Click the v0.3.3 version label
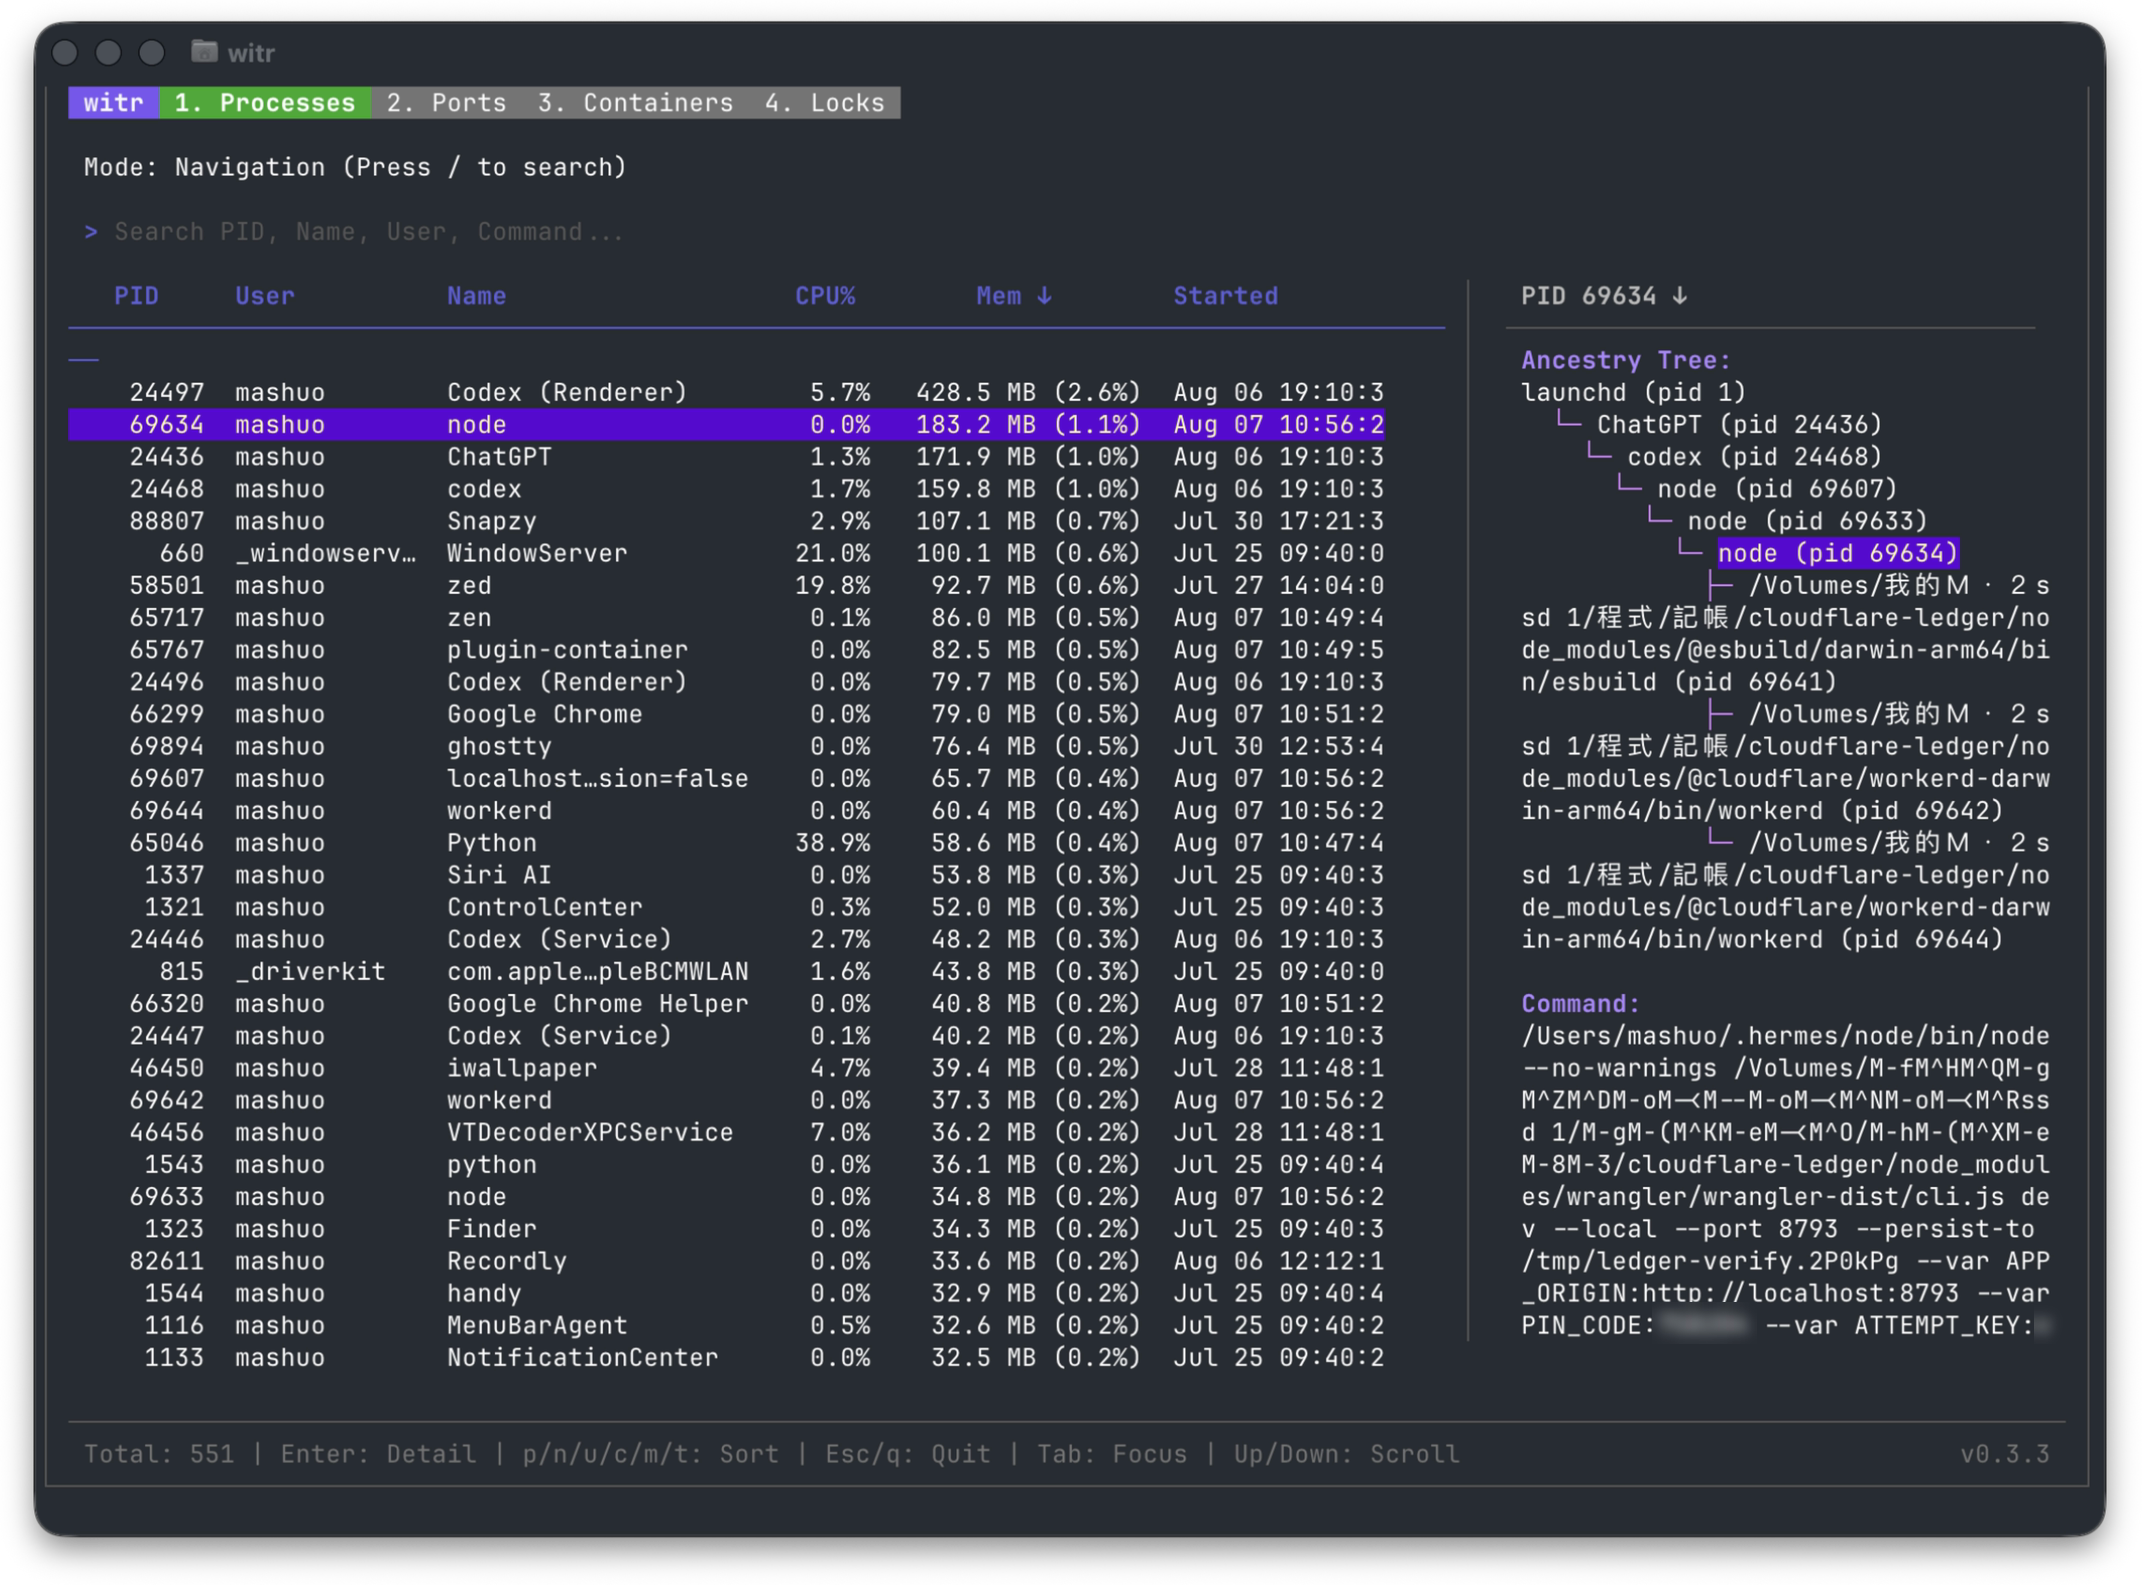This screenshot has height=1585, width=2142. click(2004, 1454)
